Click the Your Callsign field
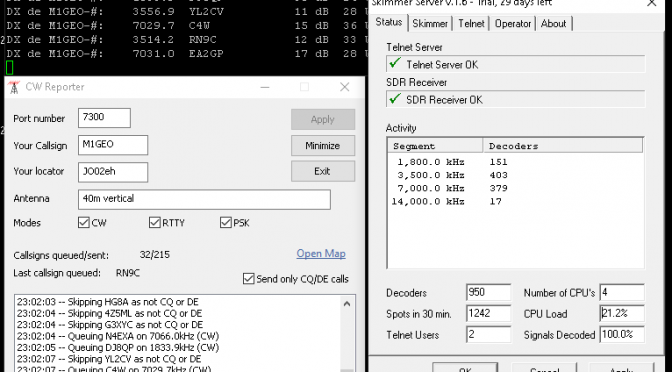The height and width of the screenshot is (372, 672). (113, 145)
